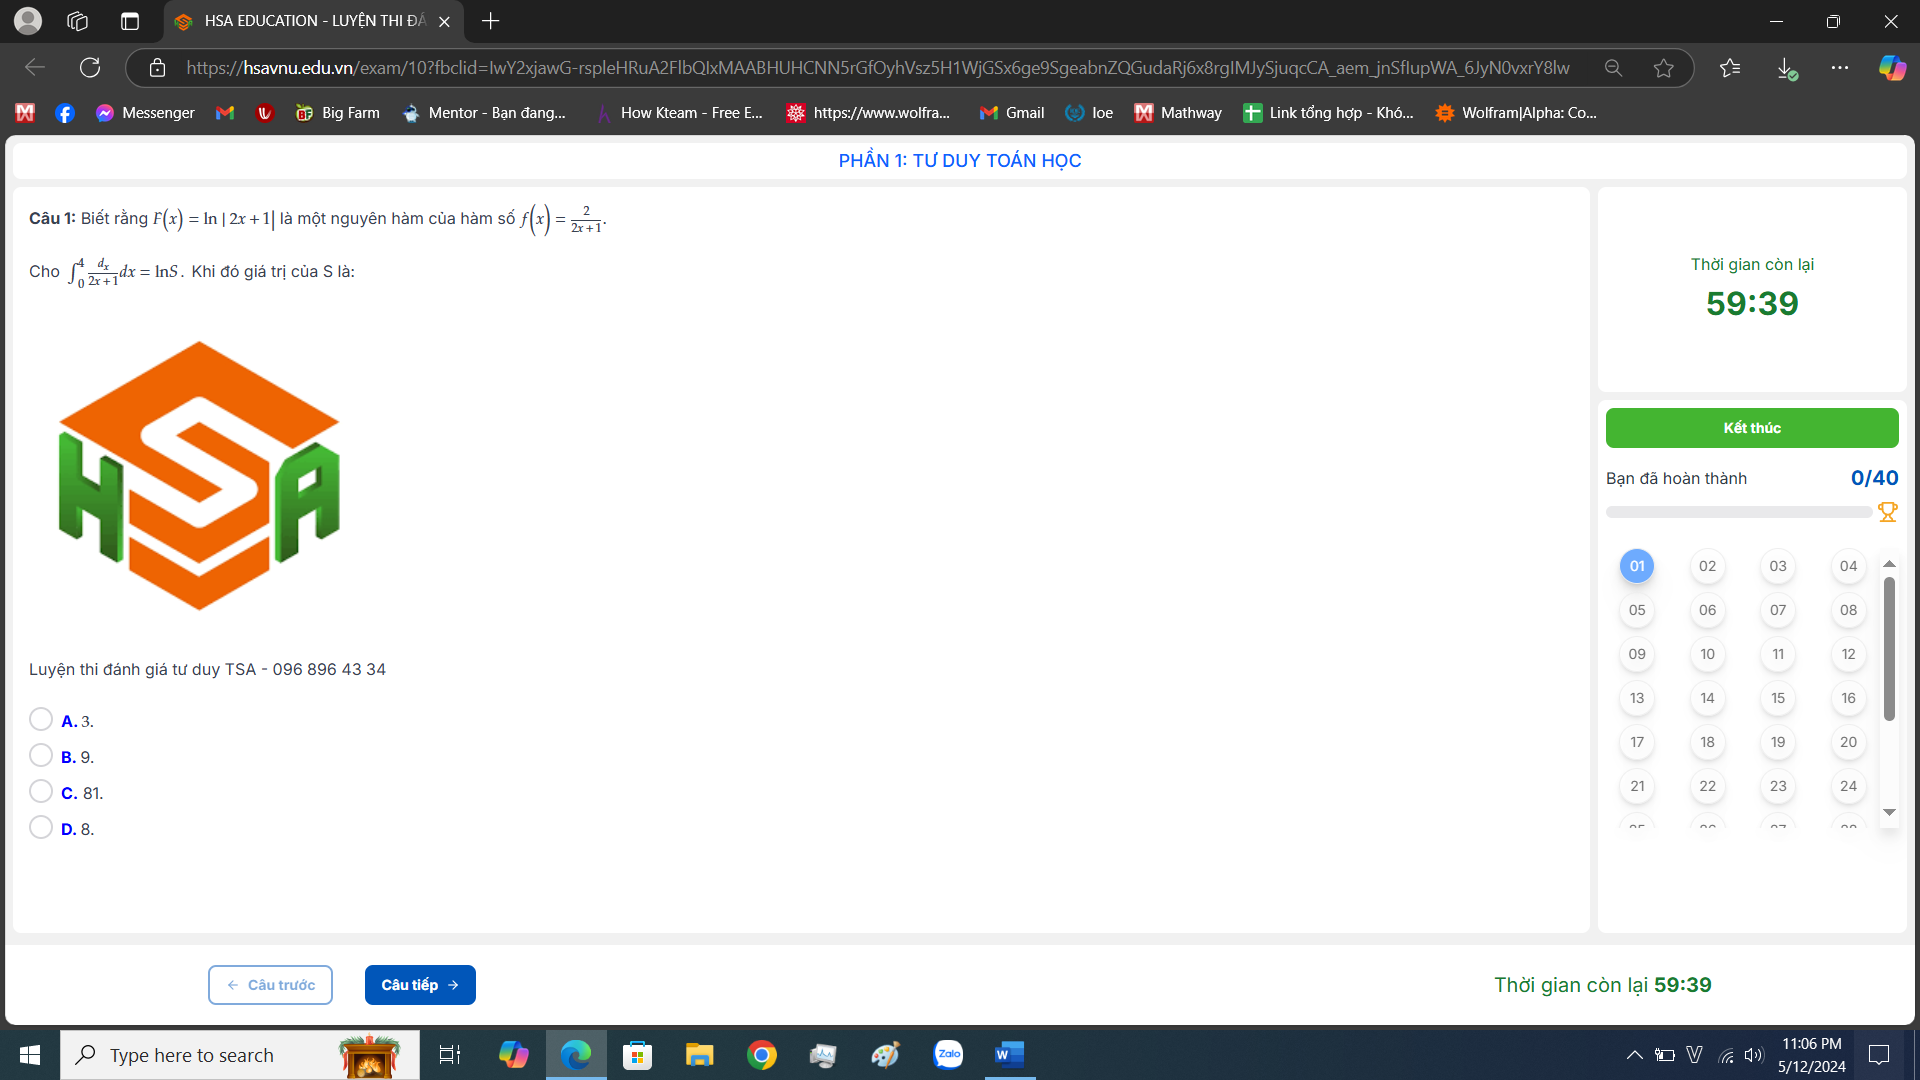Image resolution: width=1920 pixels, height=1080 pixels.
Task: Go to next question with Câu tiếp
Action: pyautogui.click(x=420, y=985)
